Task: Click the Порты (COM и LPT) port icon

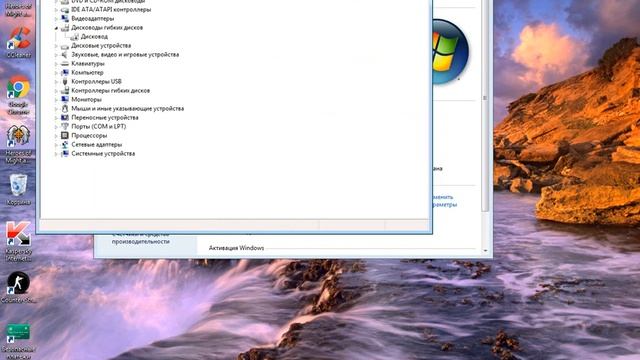Action: 64,127
